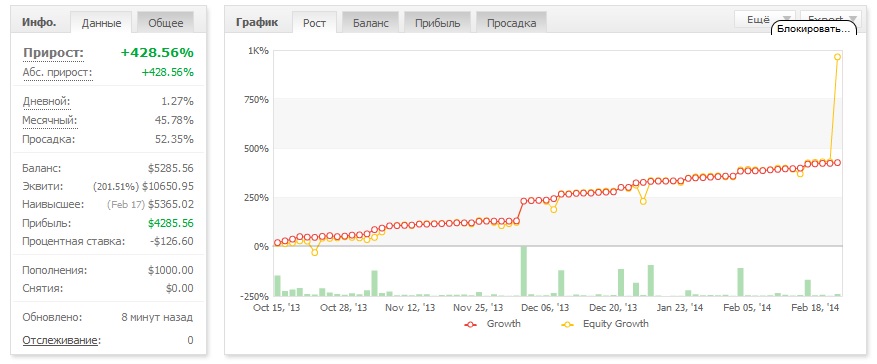Select the Рост chart tab
This screenshot has height=364, width=877.
pyautogui.click(x=314, y=23)
